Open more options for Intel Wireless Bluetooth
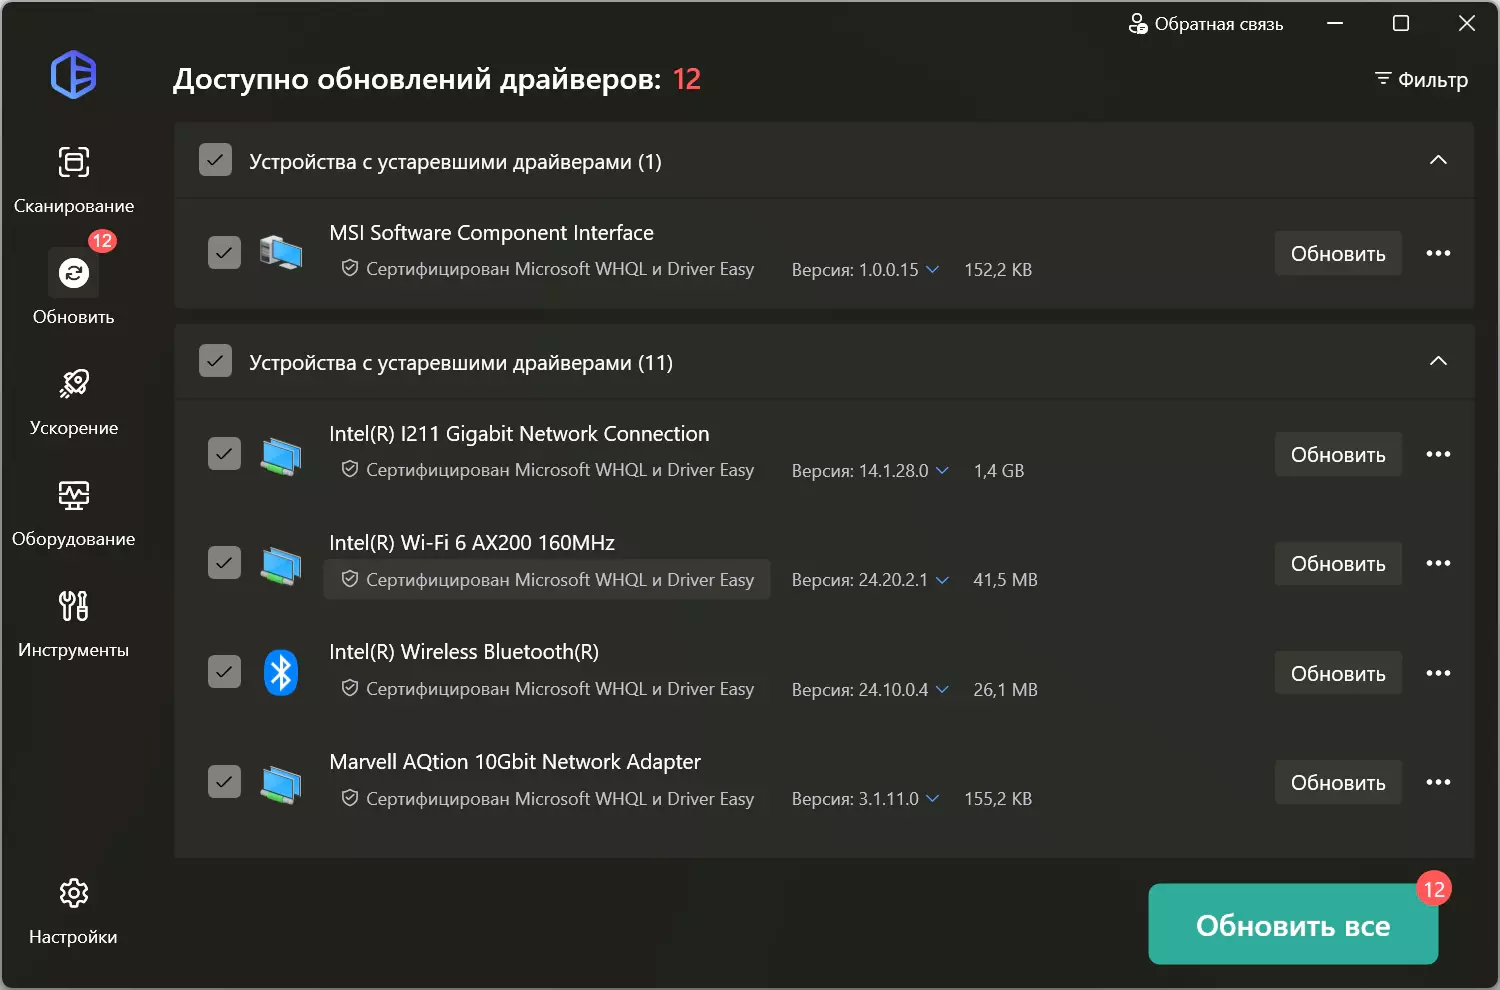Image resolution: width=1500 pixels, height=990 pixels. [1438, 674]
